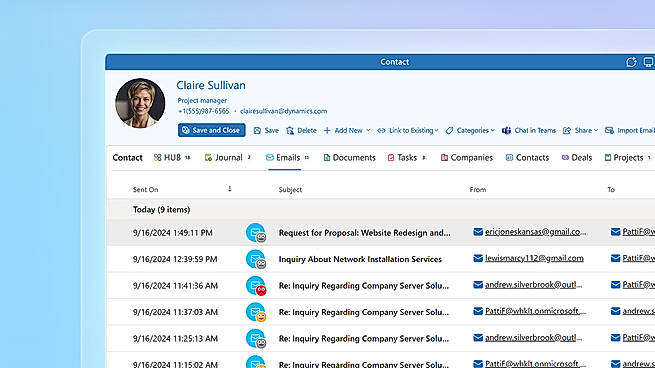This screenshot has width=655, height=368.
Task: Switch to the Projects tab
Action: pyautogui.click(x=627, y=157)
